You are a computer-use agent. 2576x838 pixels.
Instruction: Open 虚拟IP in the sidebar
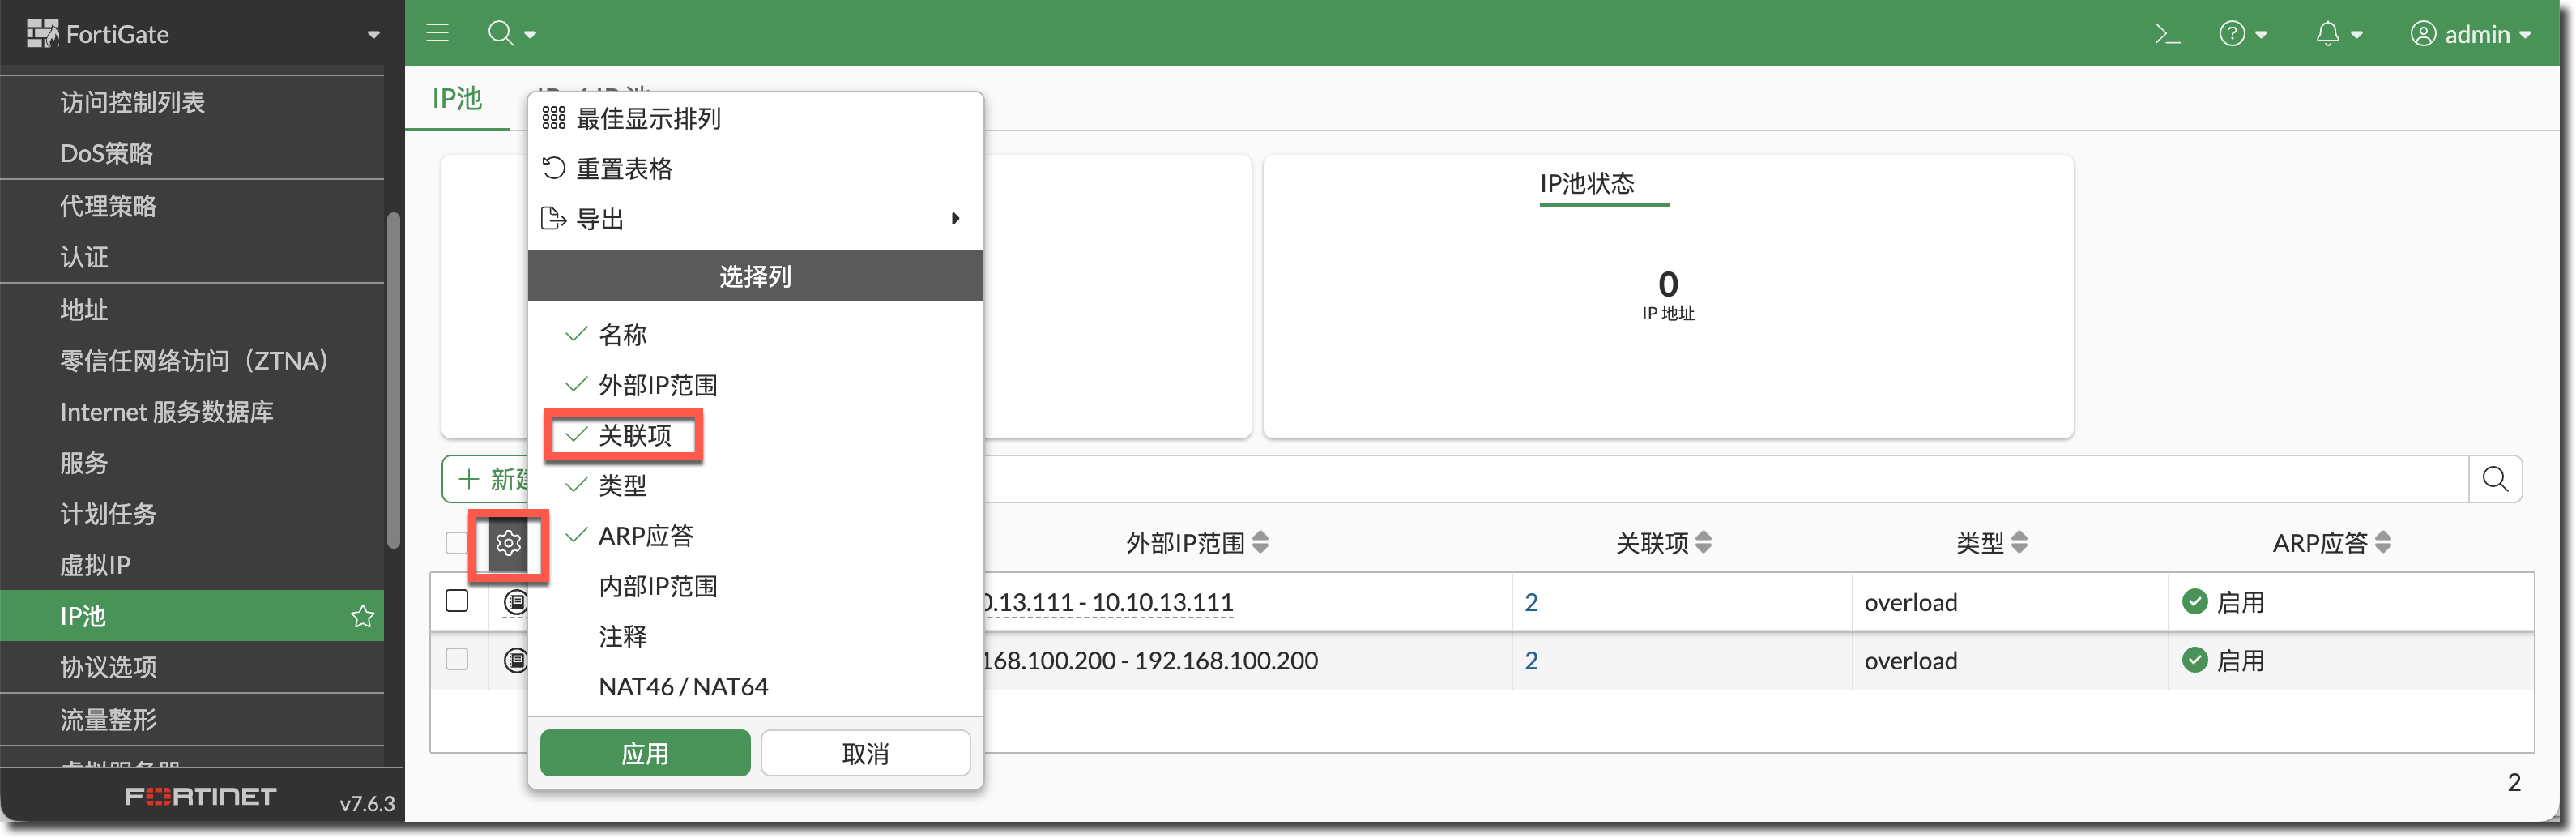[x=95, y=565]
